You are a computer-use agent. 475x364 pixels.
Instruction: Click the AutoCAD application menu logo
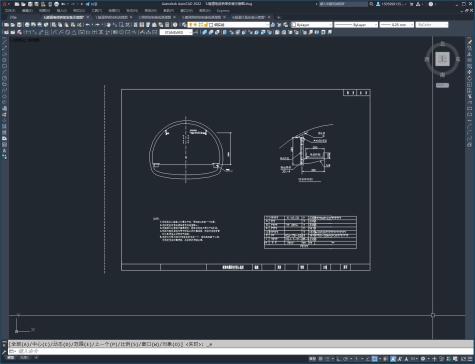point(5,4)
